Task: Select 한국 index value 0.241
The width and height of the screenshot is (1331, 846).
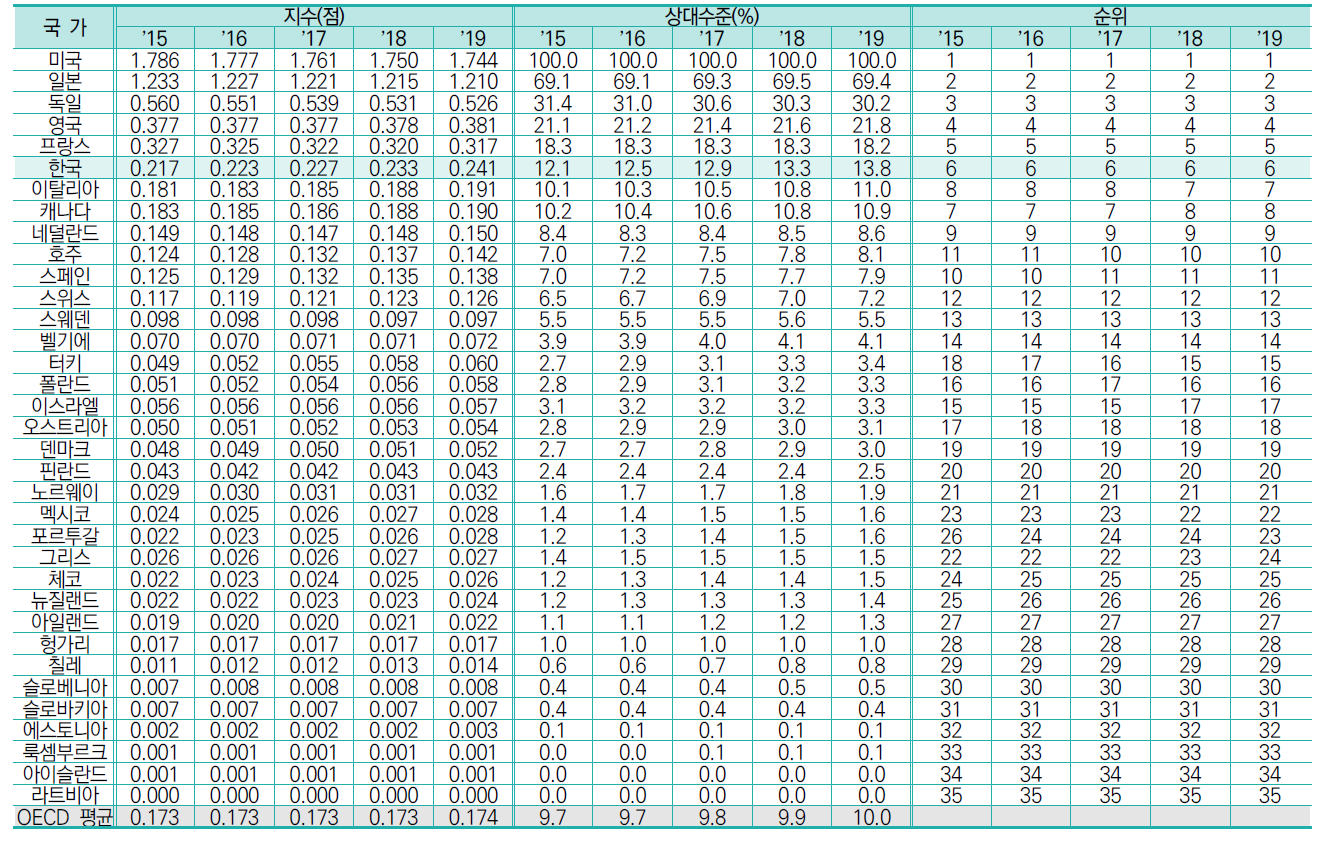Action: click(473, 168)
